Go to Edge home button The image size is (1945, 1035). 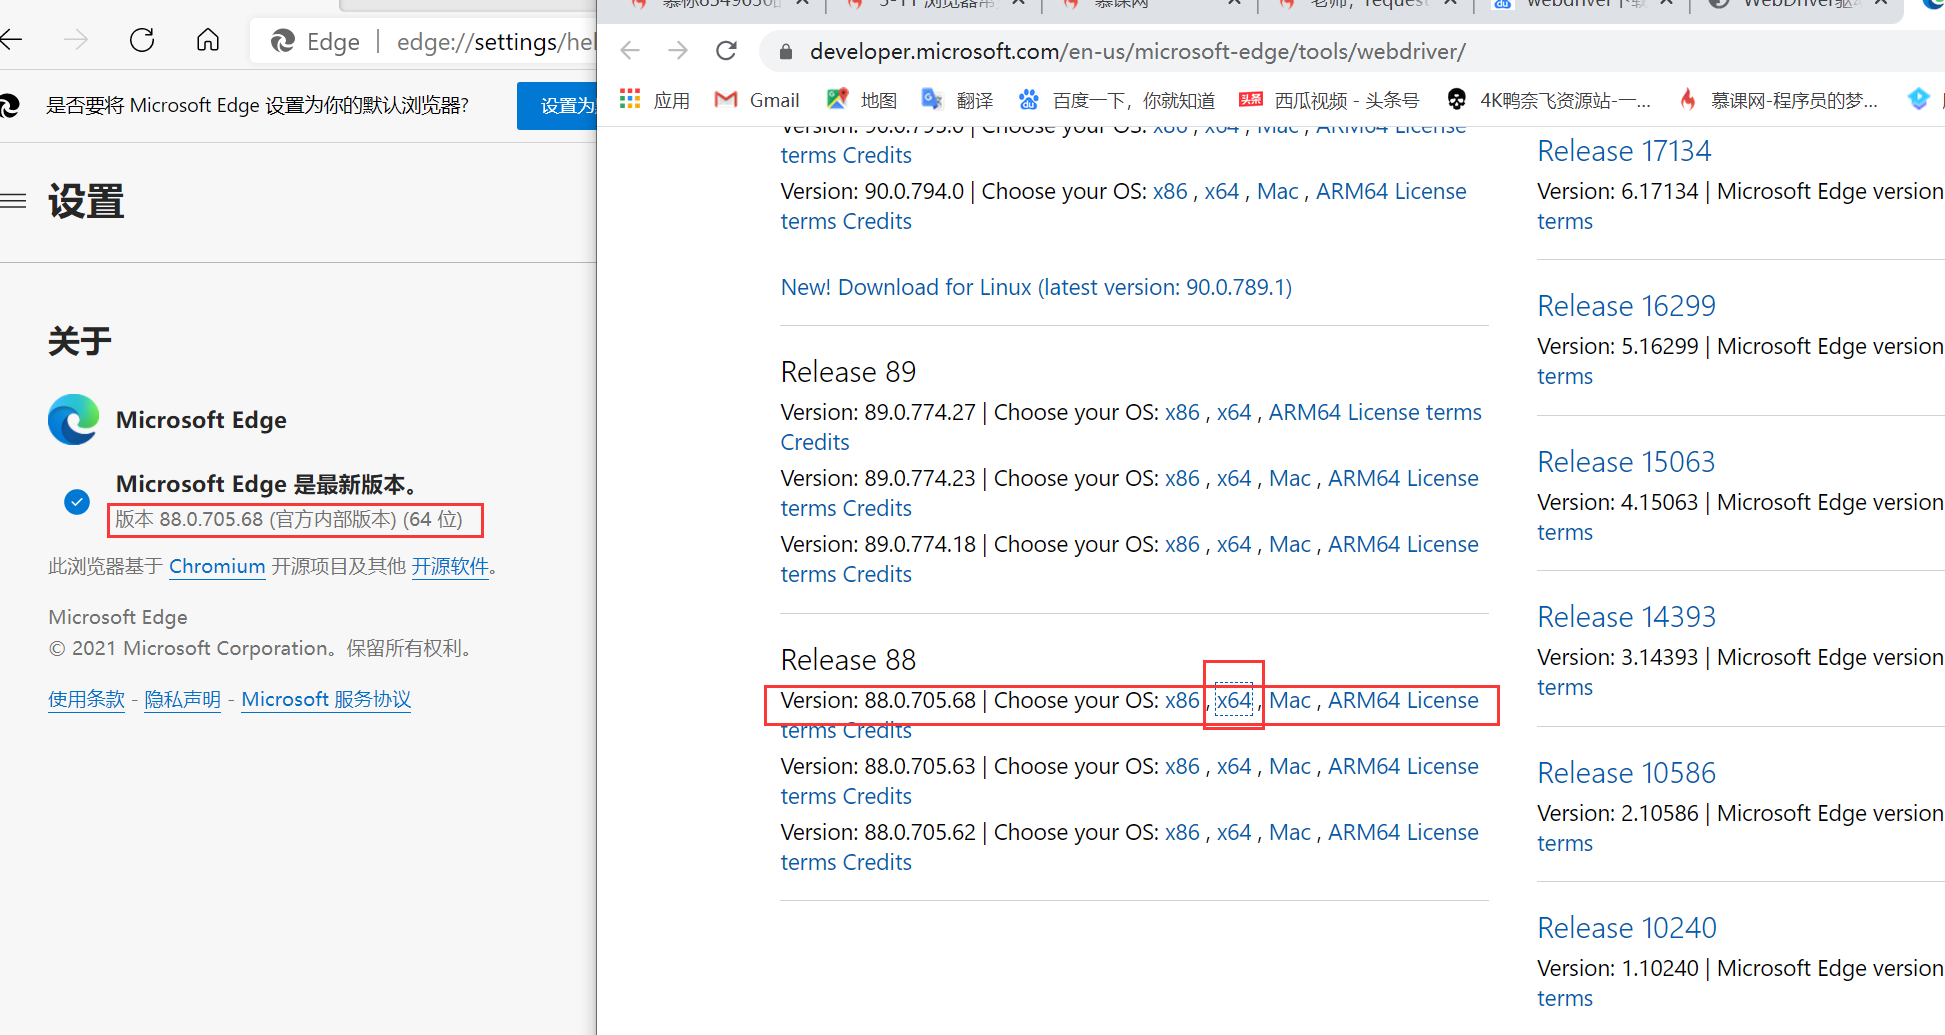coord(208,40)
